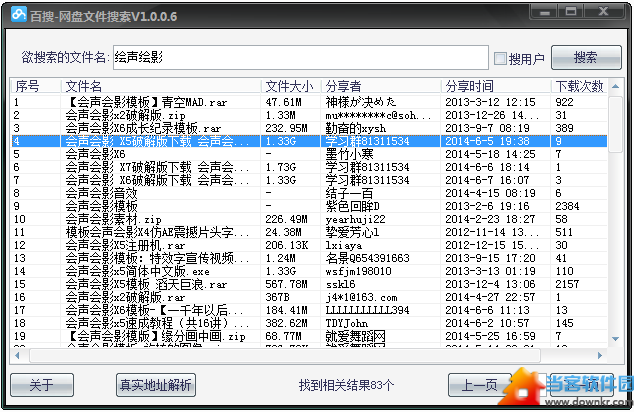Click the horizontal scrollbar left arrow
The height and width of the screenshot is (412, 634).
tap(17, 355)
